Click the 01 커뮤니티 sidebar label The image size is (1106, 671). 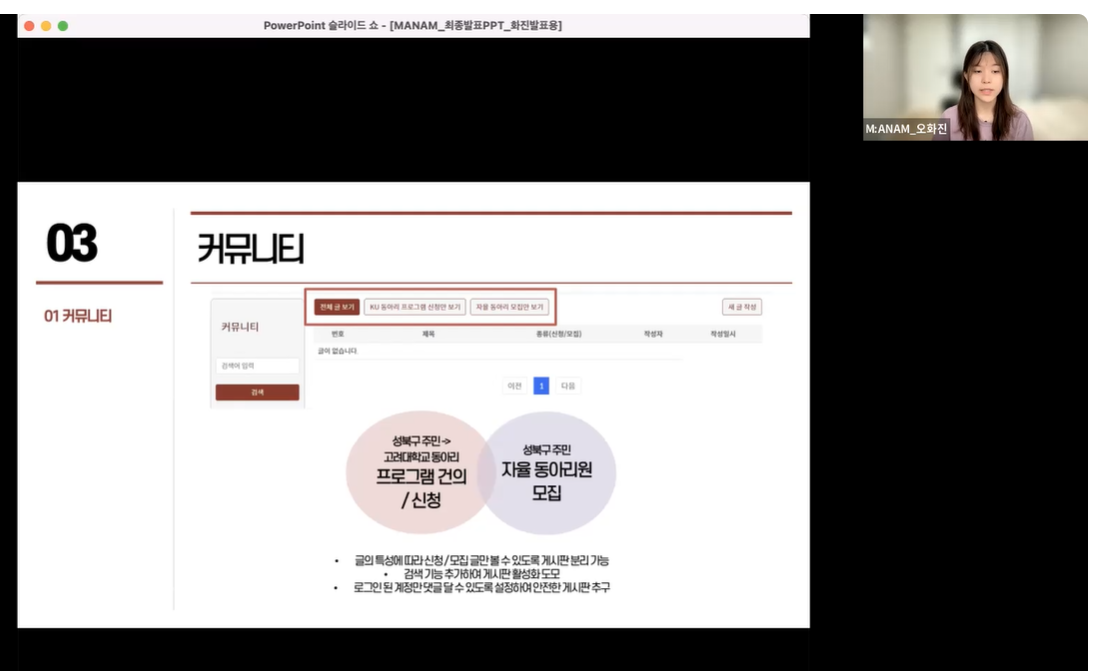[78, 316]
